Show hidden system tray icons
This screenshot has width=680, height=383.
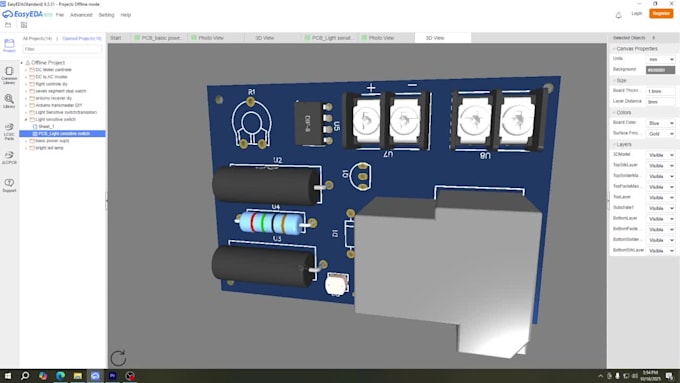(x=601, y=376)
